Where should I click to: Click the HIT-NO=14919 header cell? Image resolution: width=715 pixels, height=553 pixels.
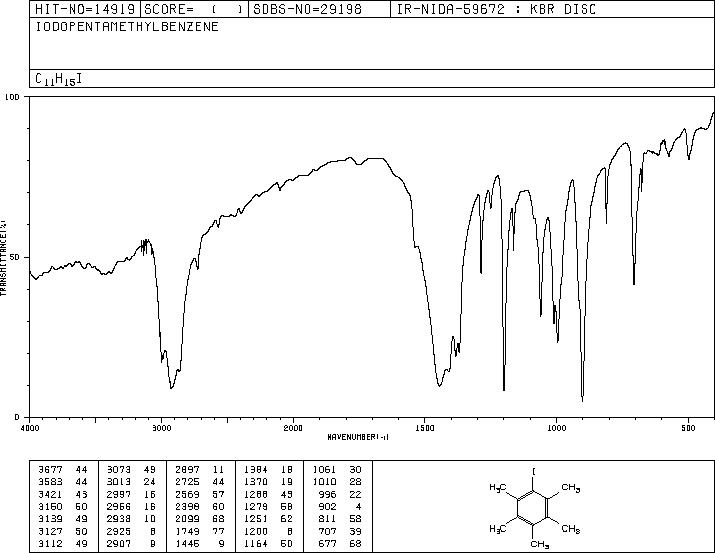coord(85,9)
